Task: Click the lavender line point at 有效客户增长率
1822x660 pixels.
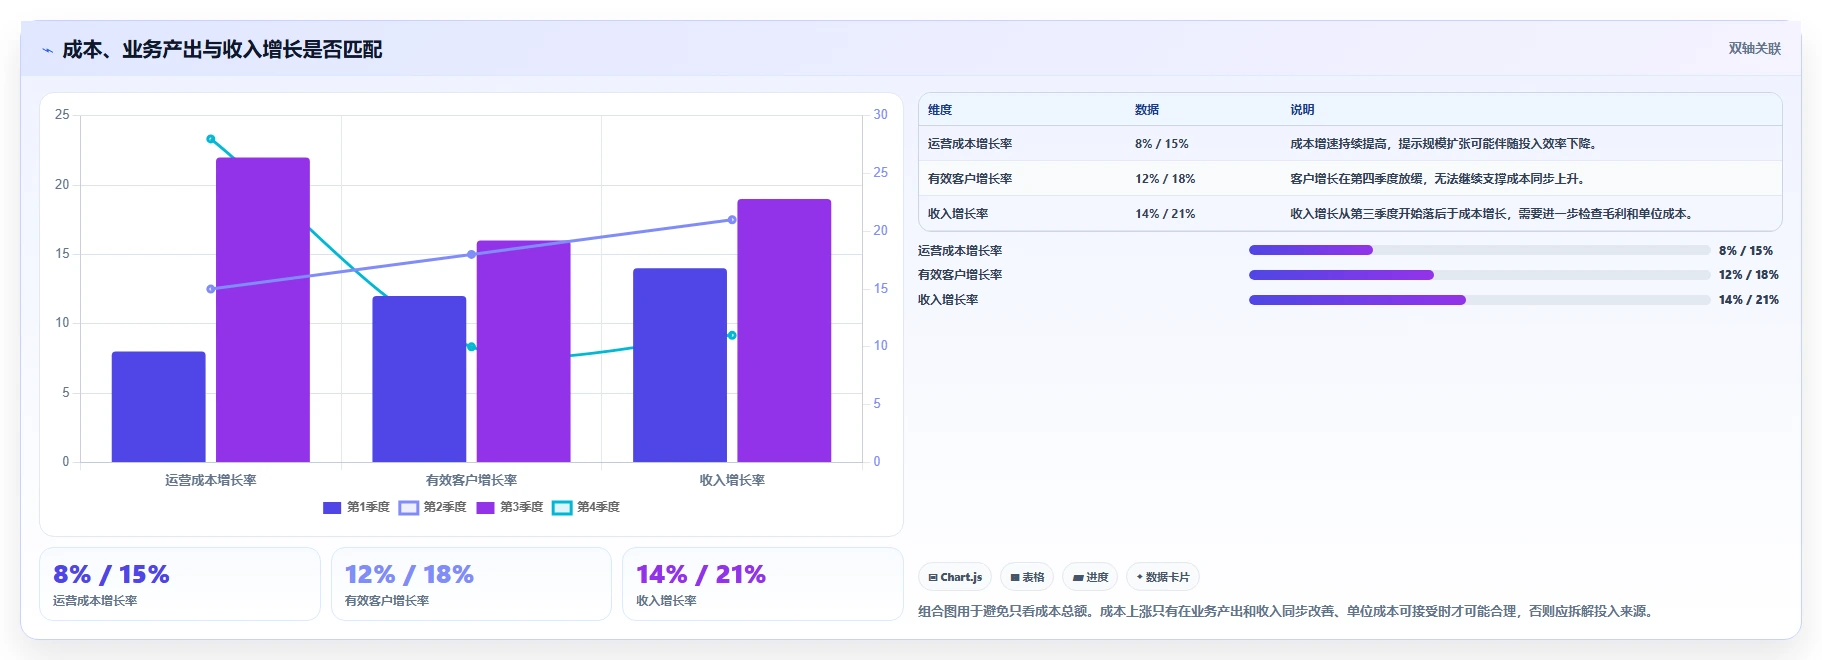Action: pyautogui.click(x=472, y=254)
